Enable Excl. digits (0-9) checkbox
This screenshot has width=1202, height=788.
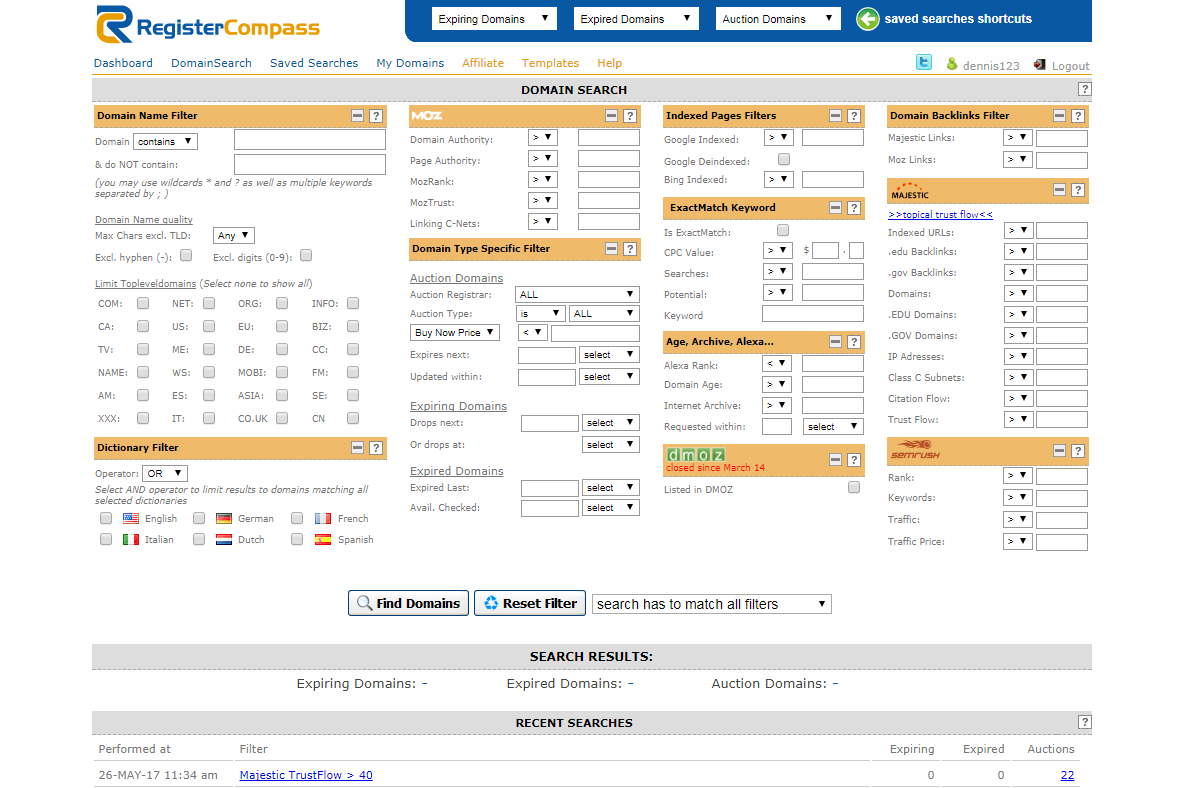pyautogui.click(x=306, y=256)
